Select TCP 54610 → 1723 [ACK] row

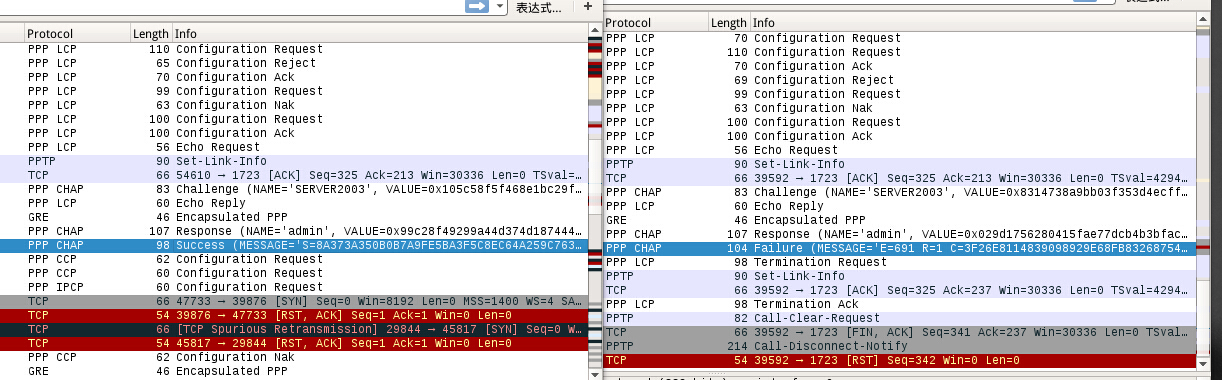click(x=294, y=175)
